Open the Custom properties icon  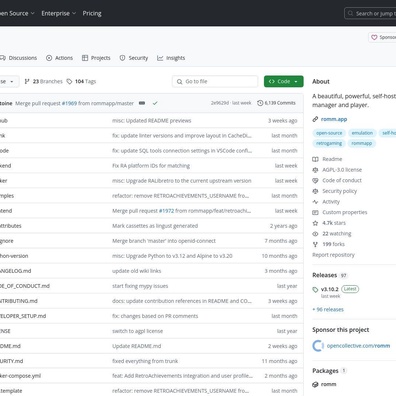tap(315, 212)
